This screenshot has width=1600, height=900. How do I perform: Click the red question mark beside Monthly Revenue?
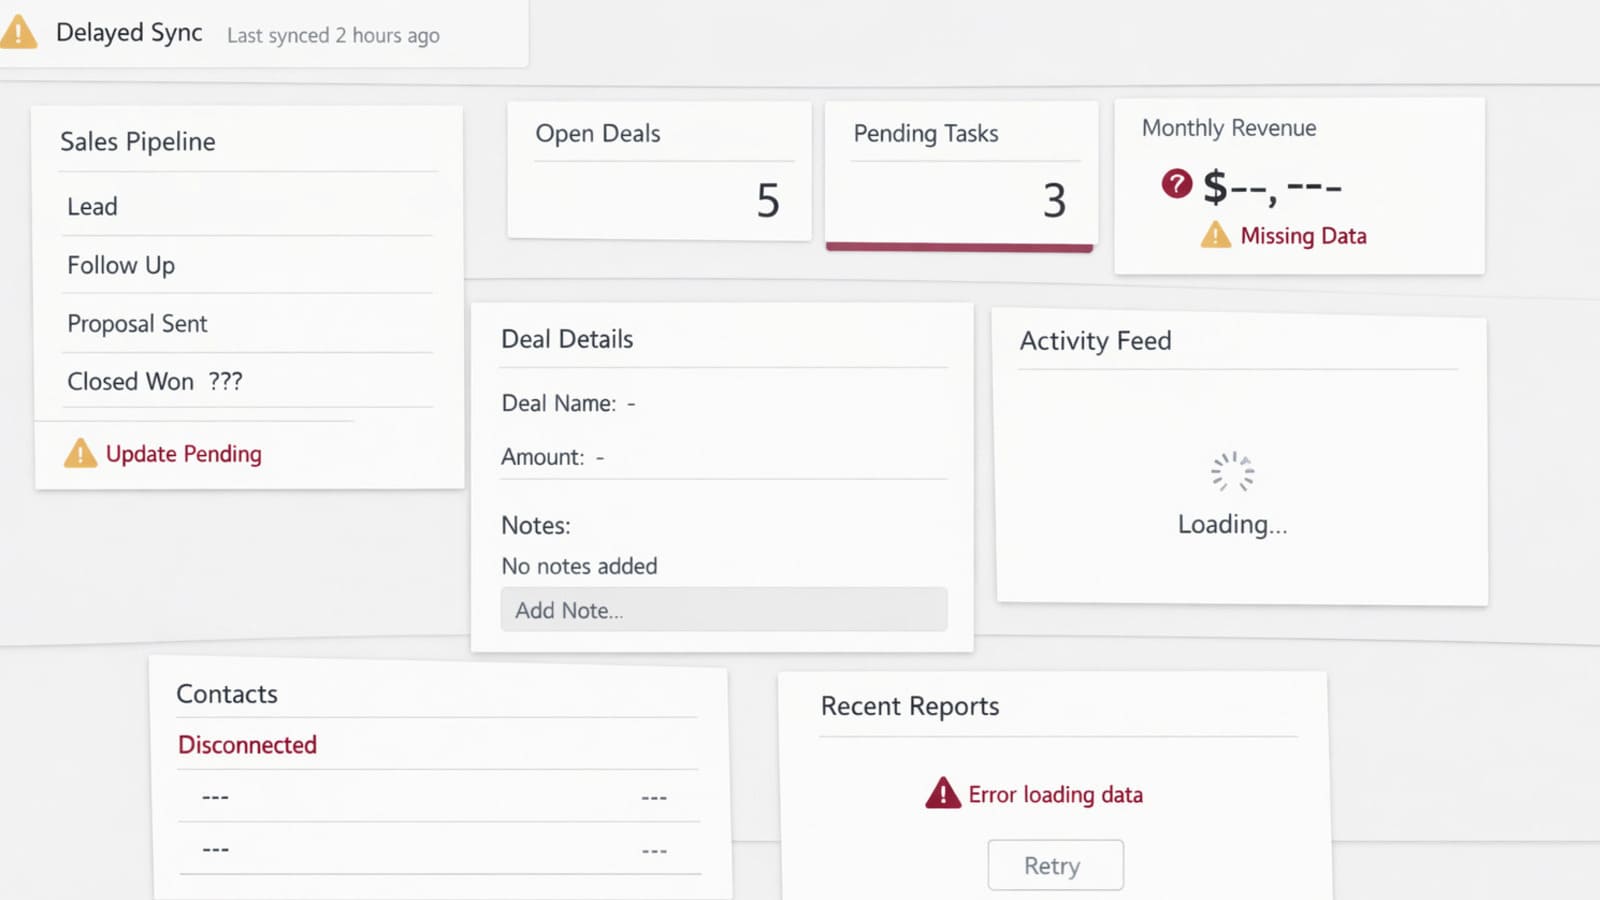1176,184
